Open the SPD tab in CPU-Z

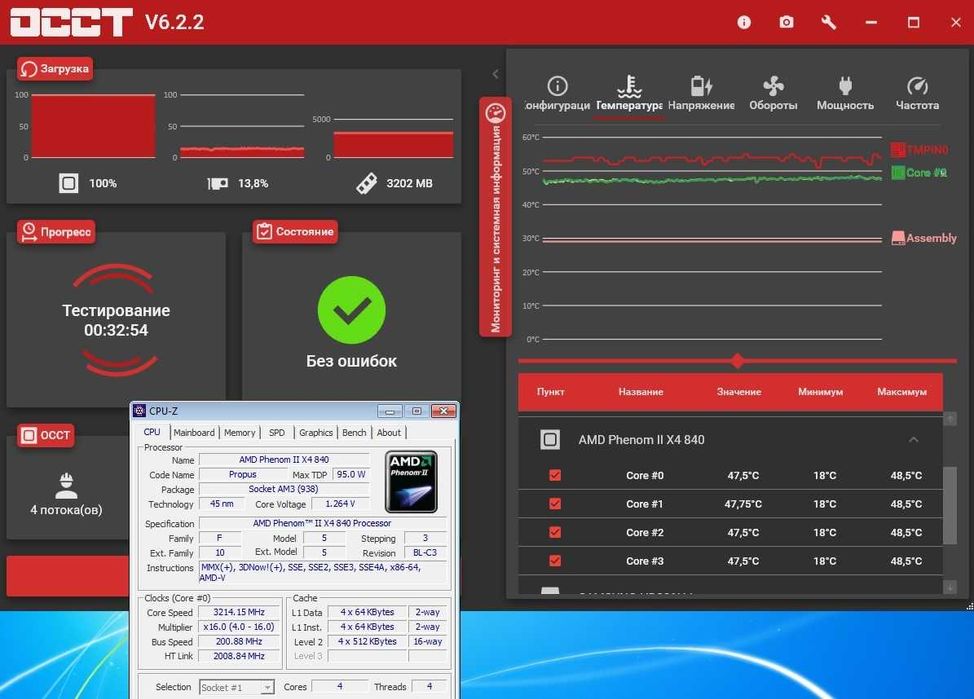[277, 432]
